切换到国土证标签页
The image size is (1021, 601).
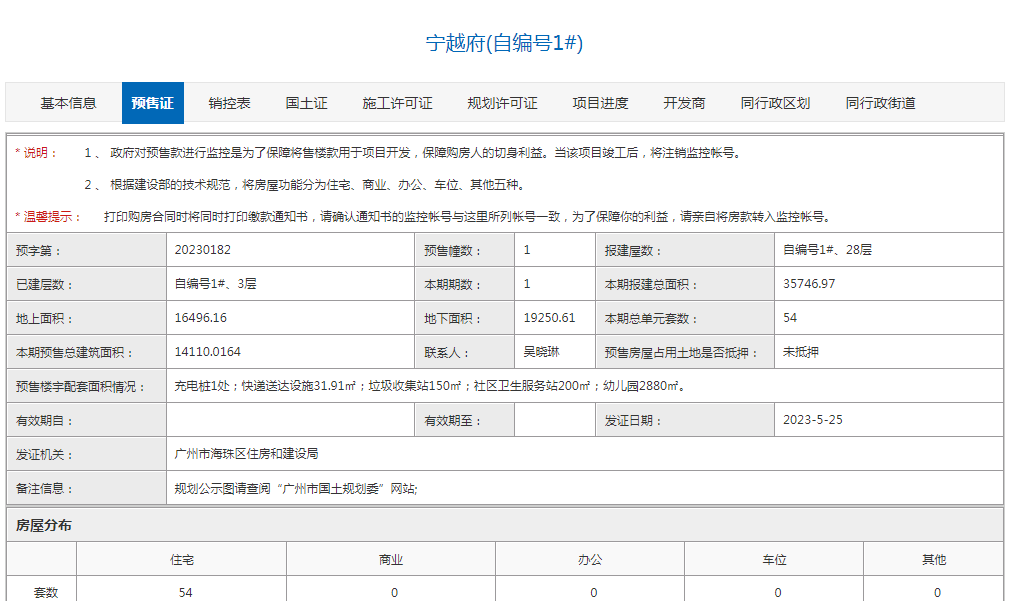[308, 101]
